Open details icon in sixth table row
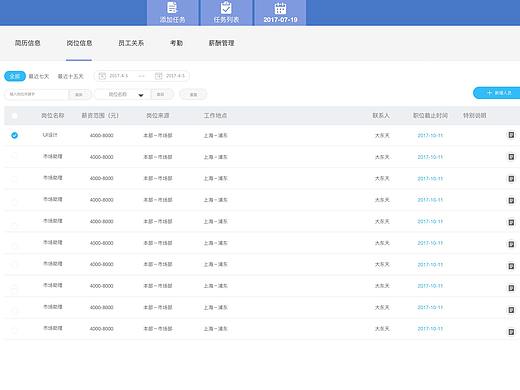Viewport: 520px width, 390px height. [511, 244]
